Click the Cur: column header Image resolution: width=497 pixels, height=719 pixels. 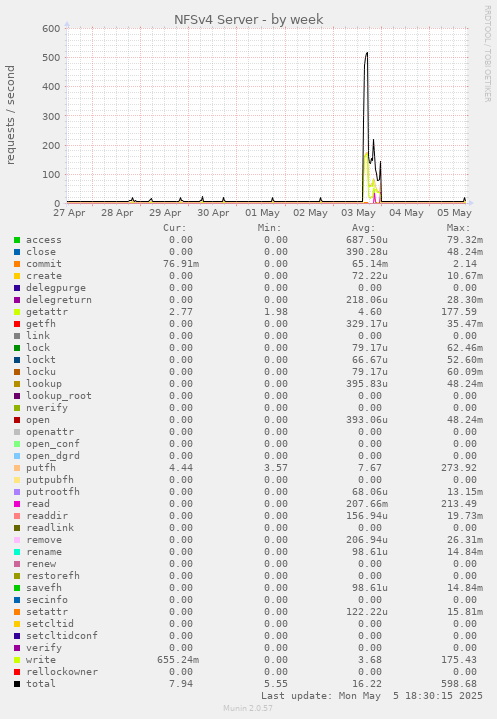[x=175, y=228]
